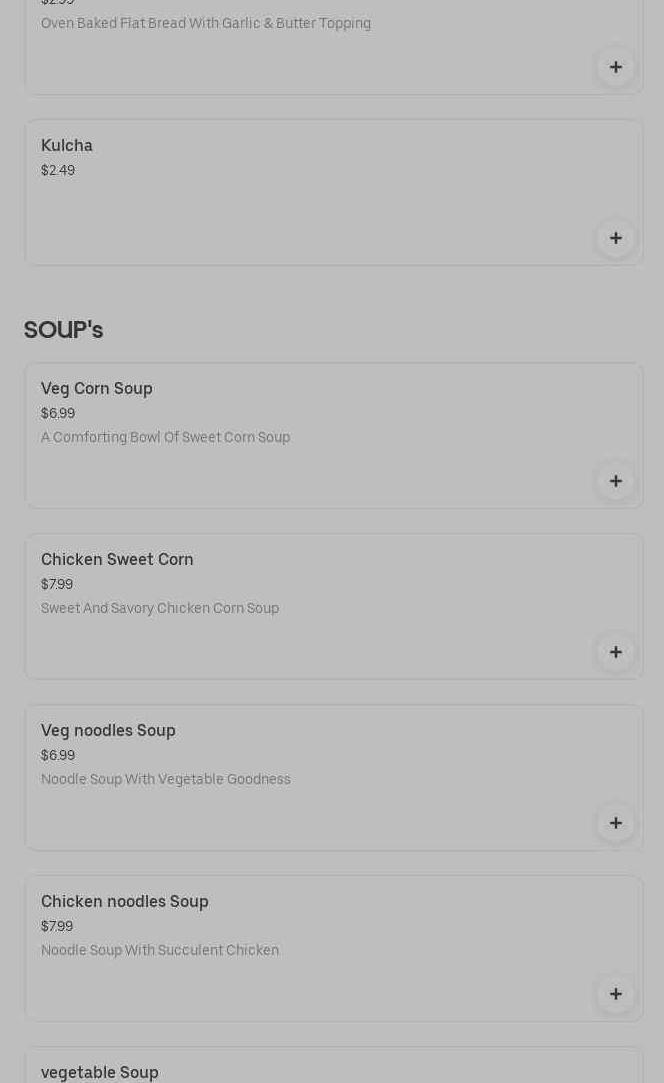Viewport: 664px width, 1083px height.
Task: Click the Chicken noodles Soup title
Action: click(125, 902)
